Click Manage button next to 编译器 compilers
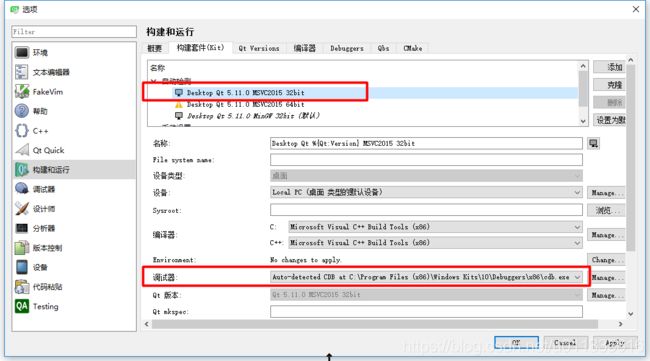This screenshot has height=361, width=650. [x=606, y=235]
